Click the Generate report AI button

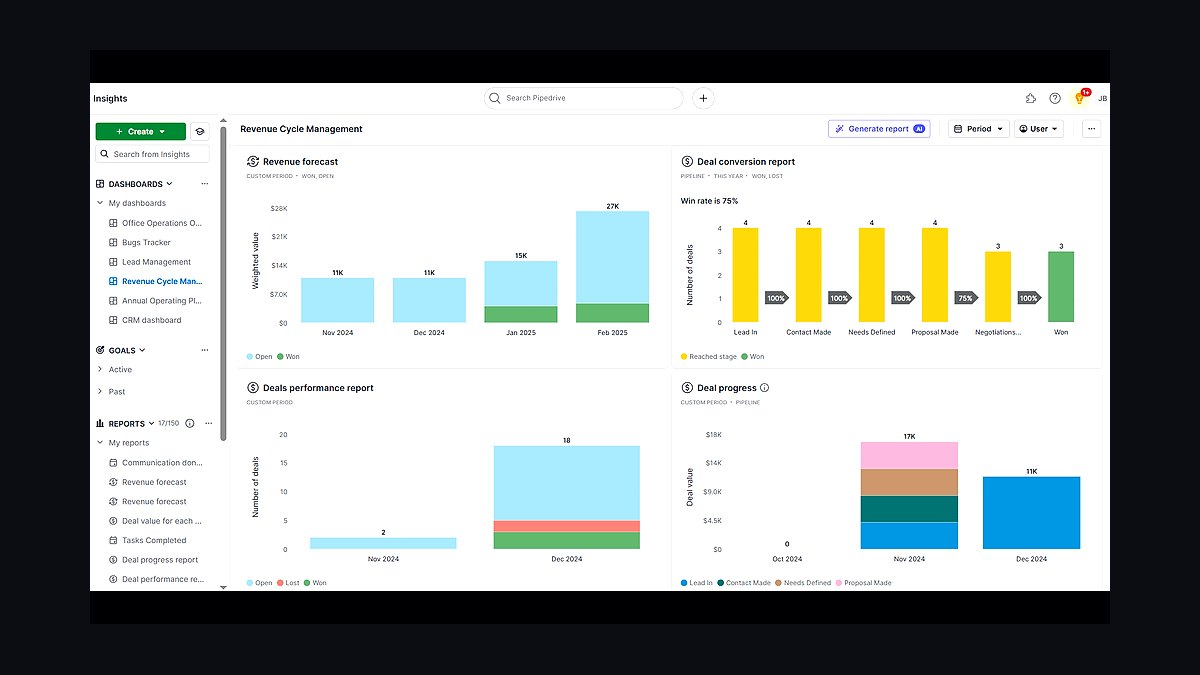[x=879, y=129]
